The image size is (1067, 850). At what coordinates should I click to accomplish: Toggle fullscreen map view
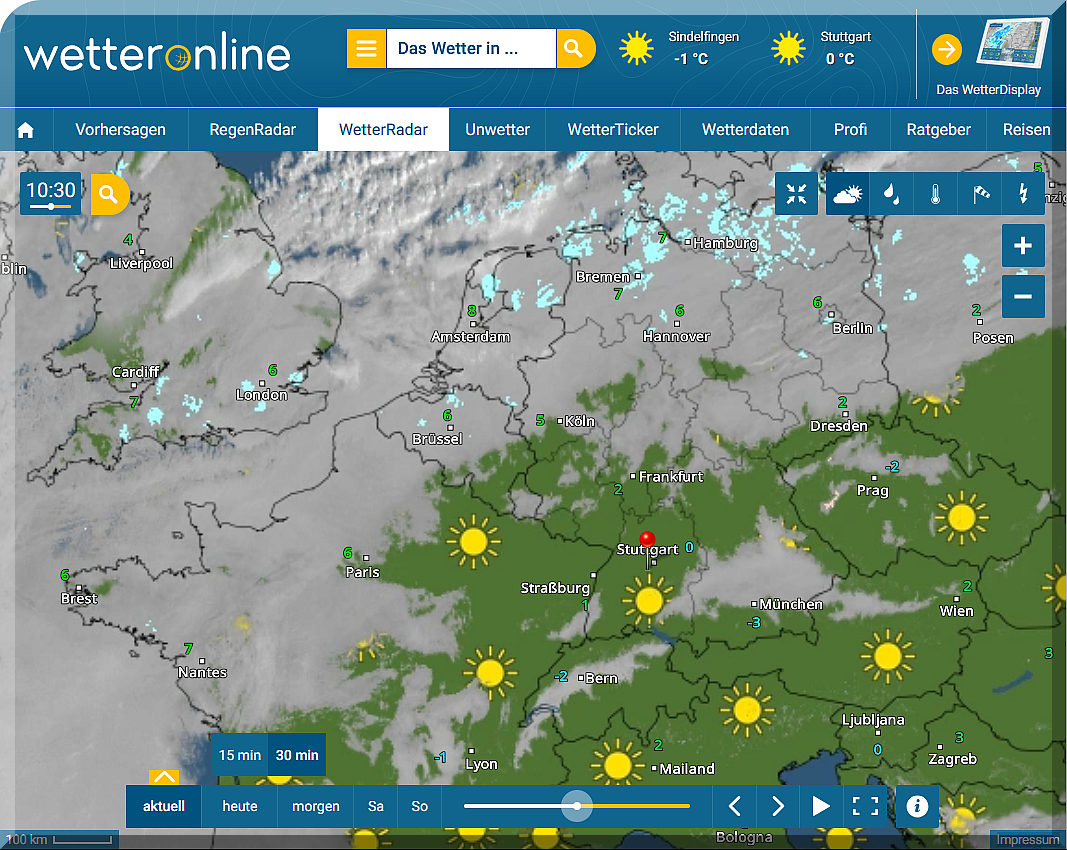[x=865, y=806]
